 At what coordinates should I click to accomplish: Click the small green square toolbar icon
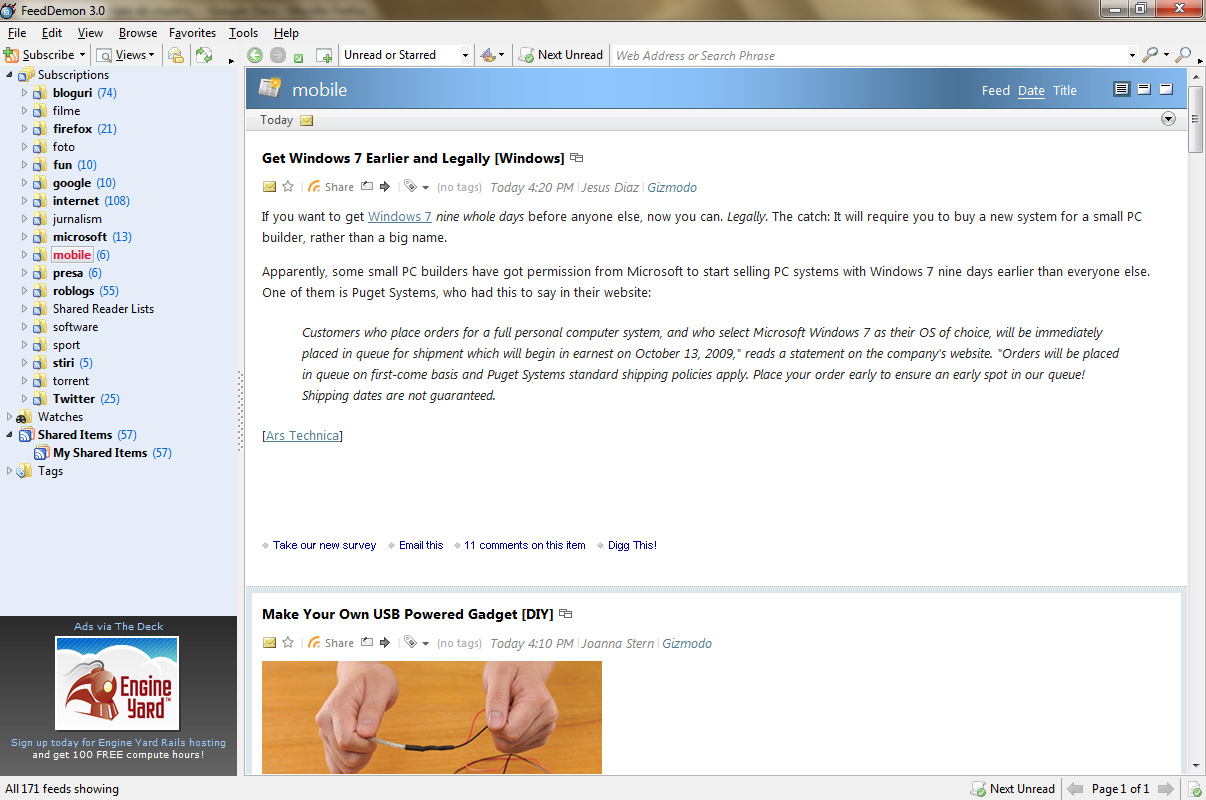point(298,58)
